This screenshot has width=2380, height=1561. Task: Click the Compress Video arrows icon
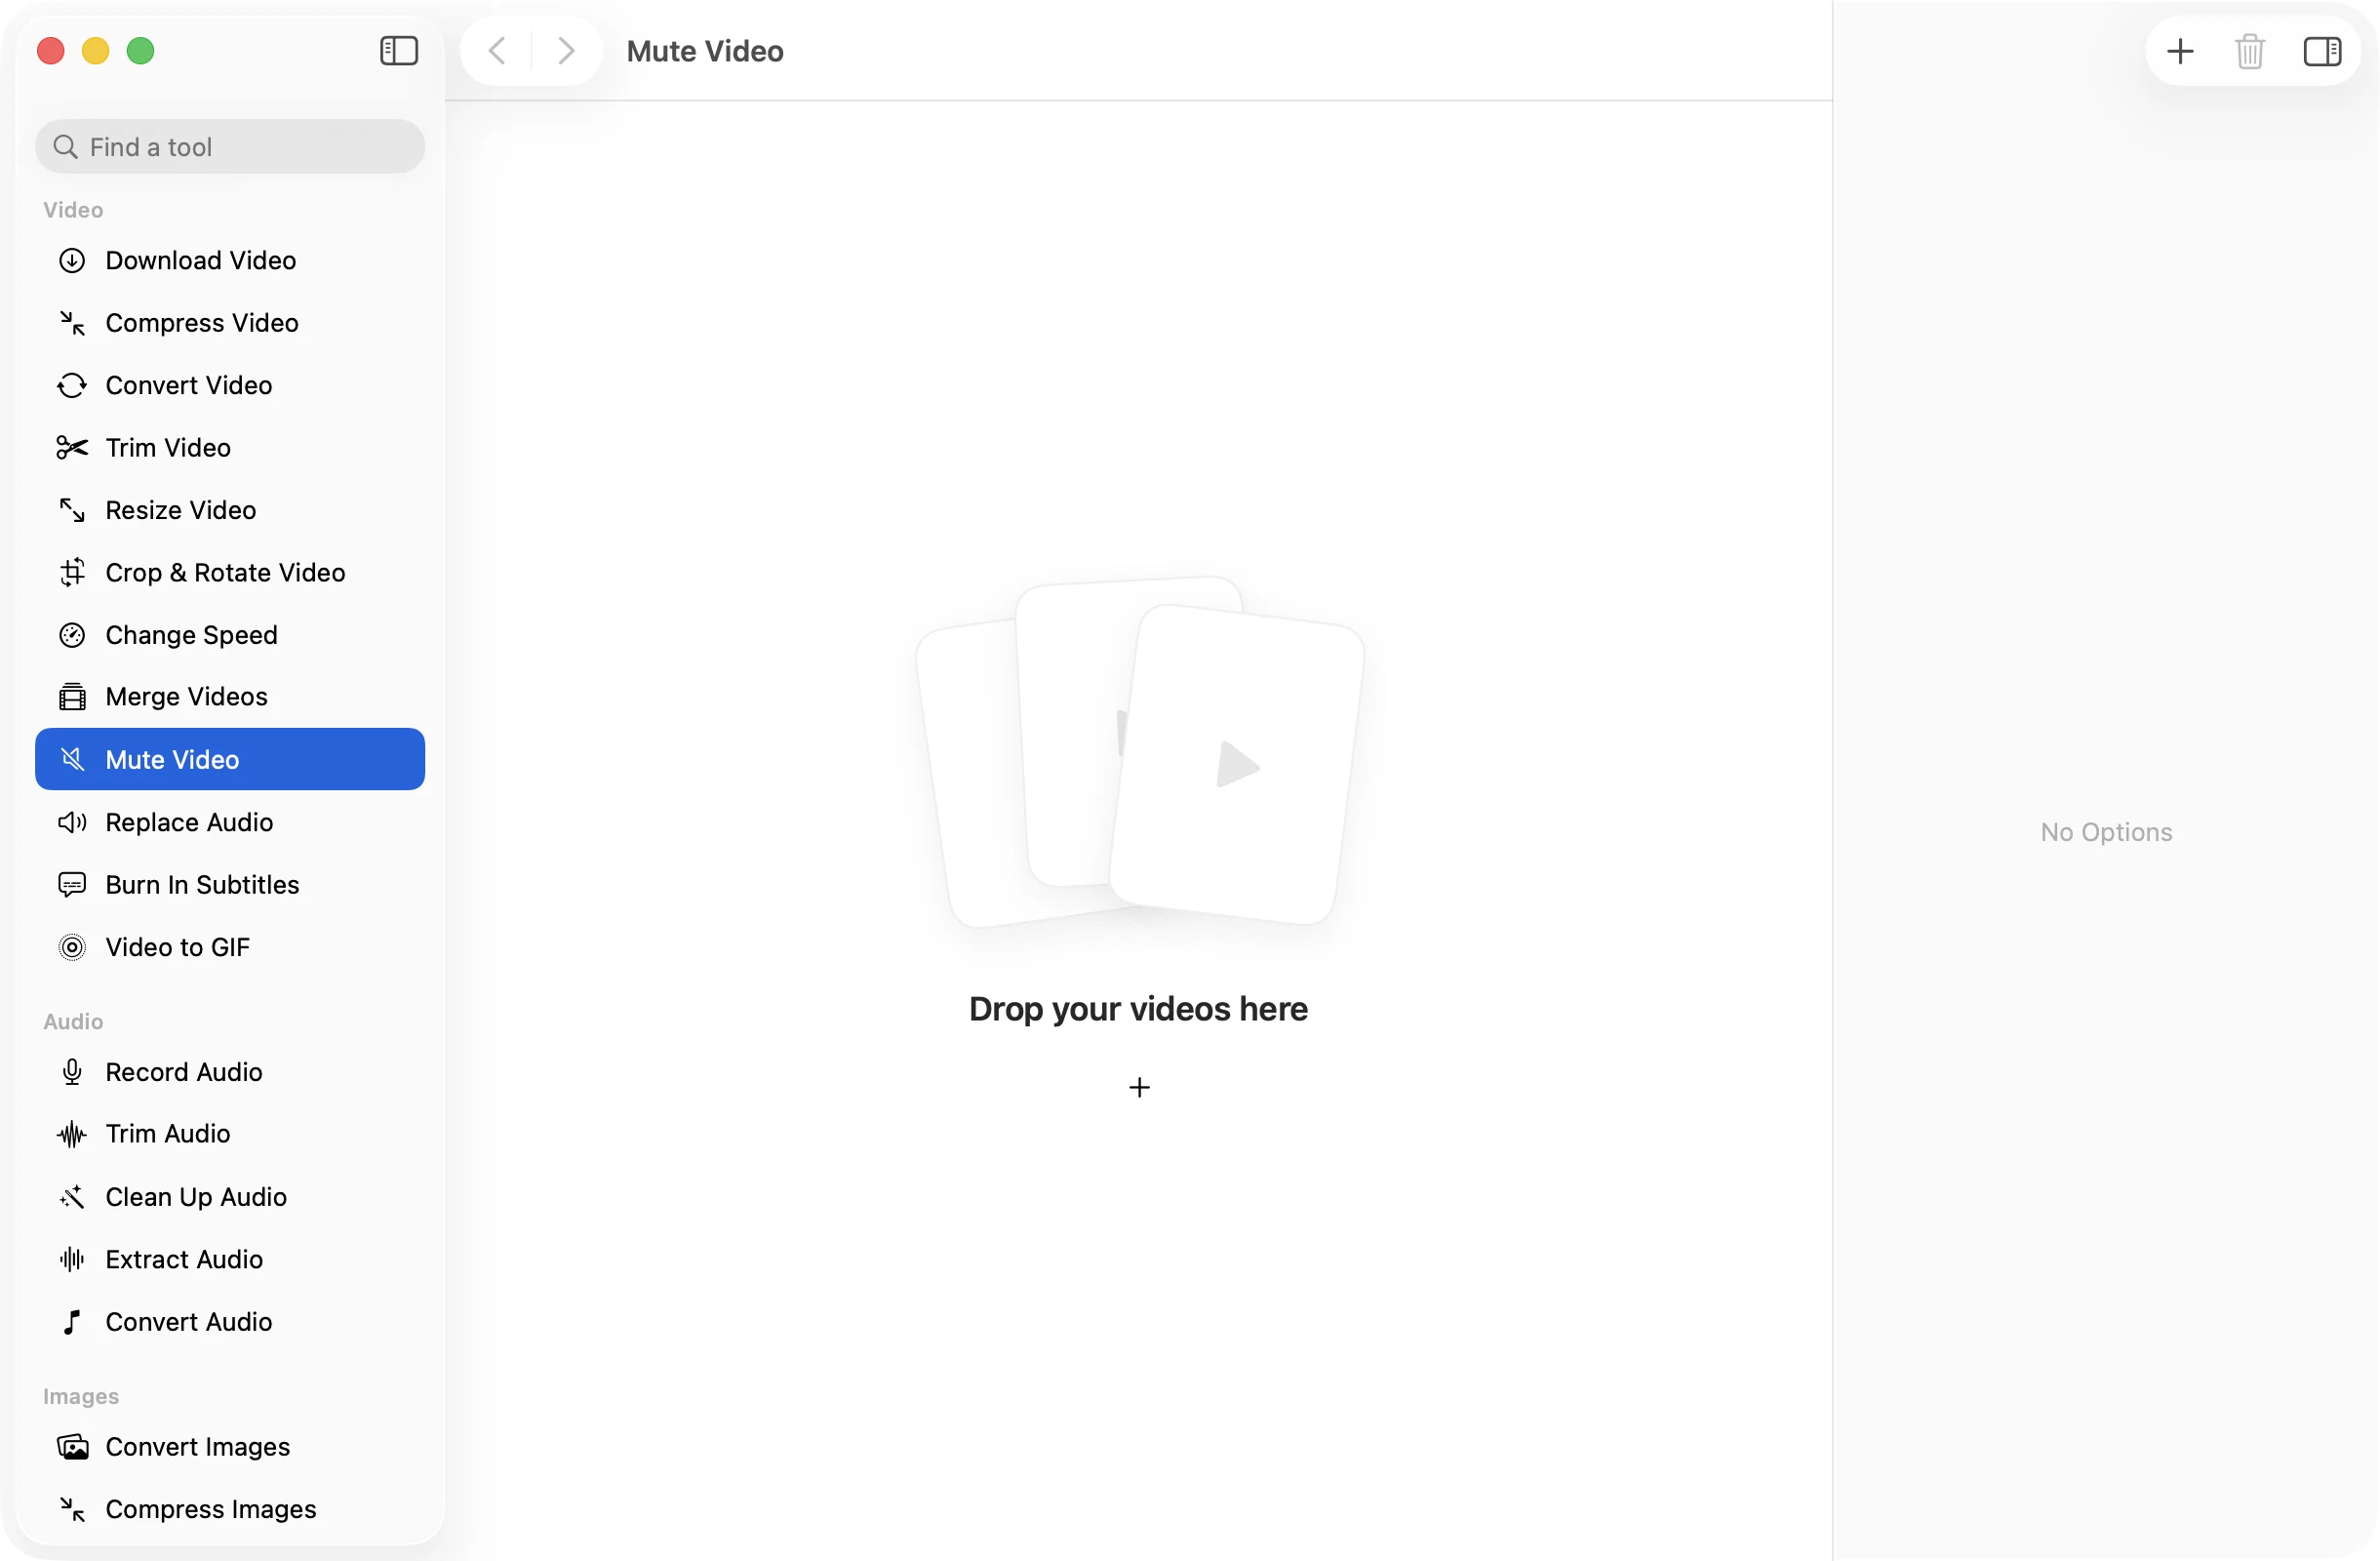(x=72, y=322)
